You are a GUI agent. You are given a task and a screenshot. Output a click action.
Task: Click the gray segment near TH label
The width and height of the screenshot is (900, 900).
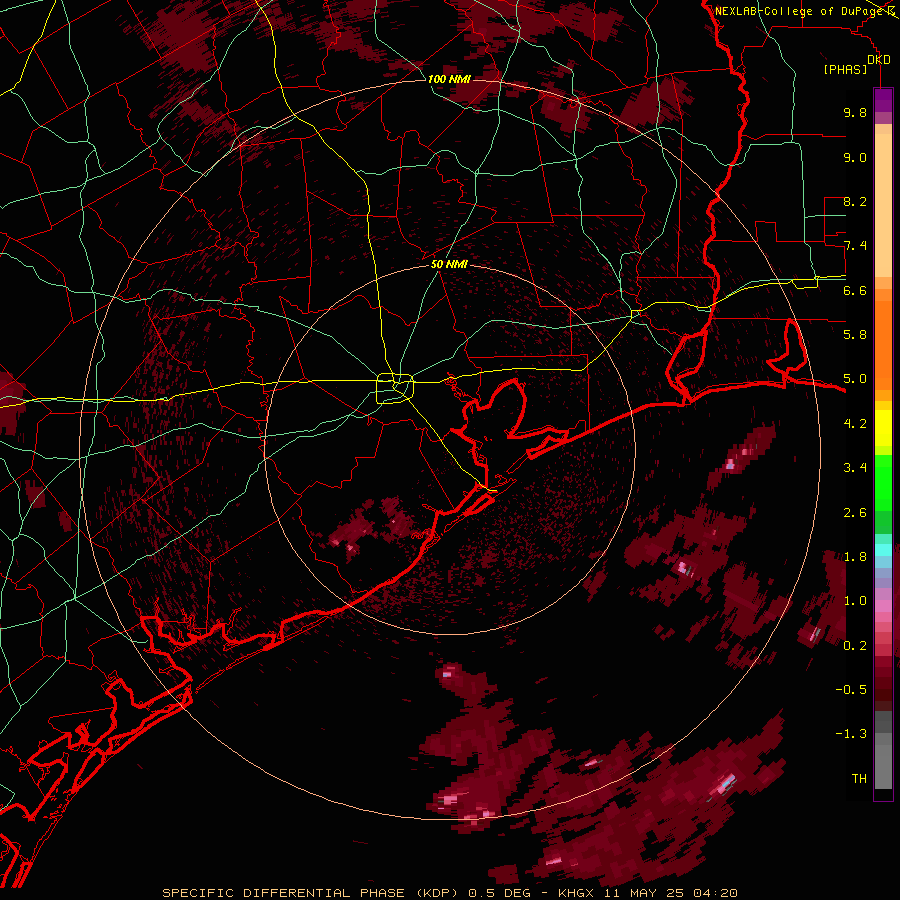click(x=883, y=766)
